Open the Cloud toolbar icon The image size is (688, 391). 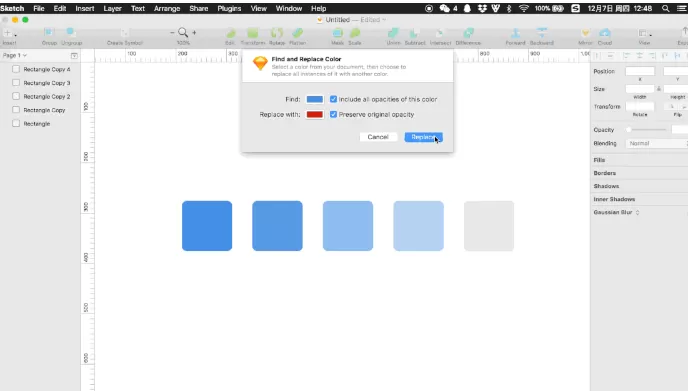[x=605, y=33]
